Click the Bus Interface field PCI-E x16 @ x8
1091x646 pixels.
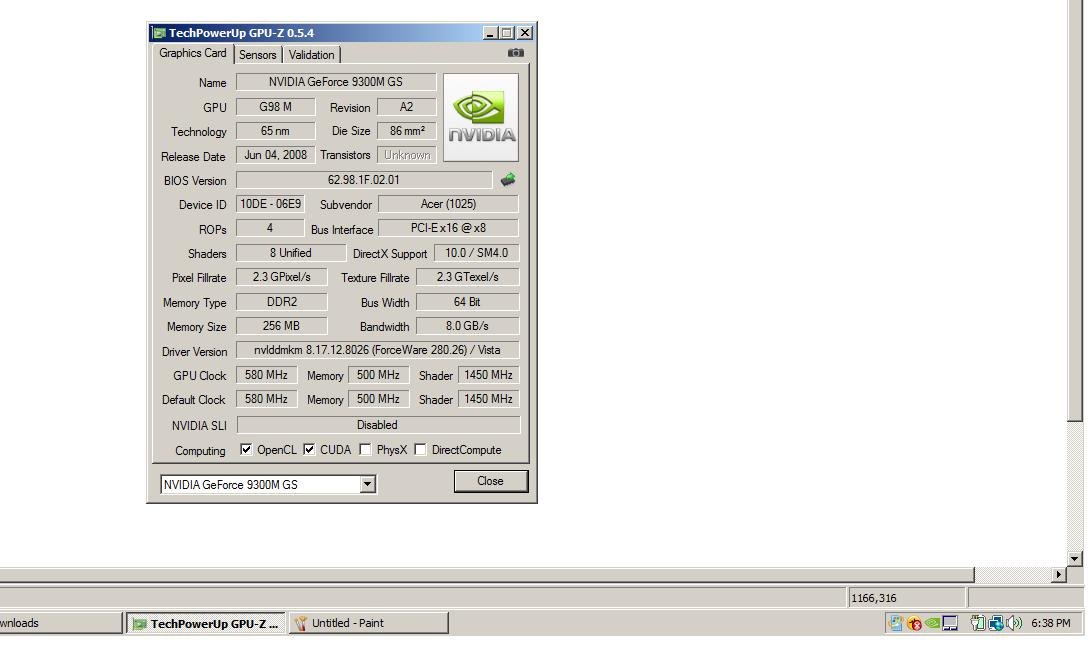pos(448,228)
